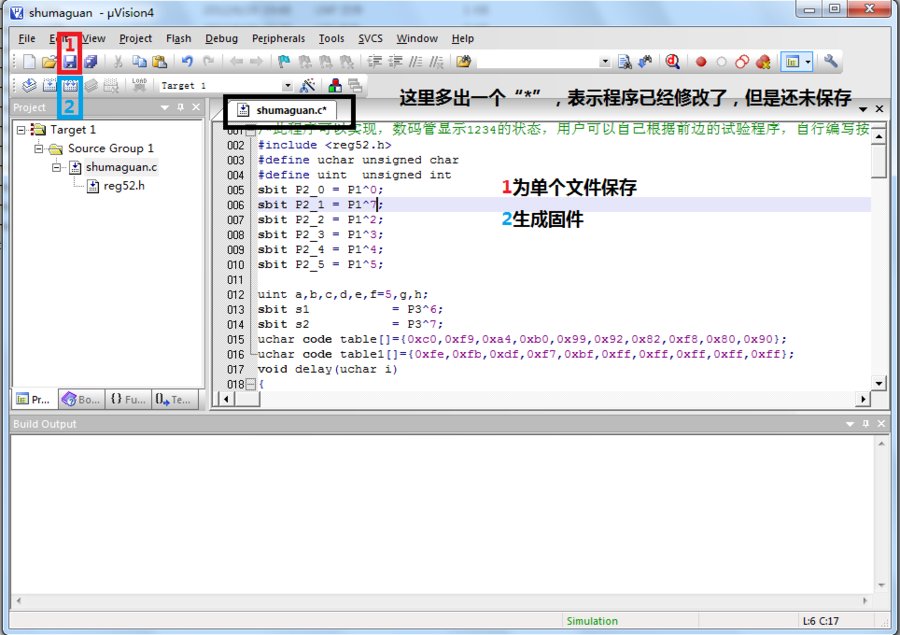
Task: Click Simulation in the status bar
Action: 595,621
